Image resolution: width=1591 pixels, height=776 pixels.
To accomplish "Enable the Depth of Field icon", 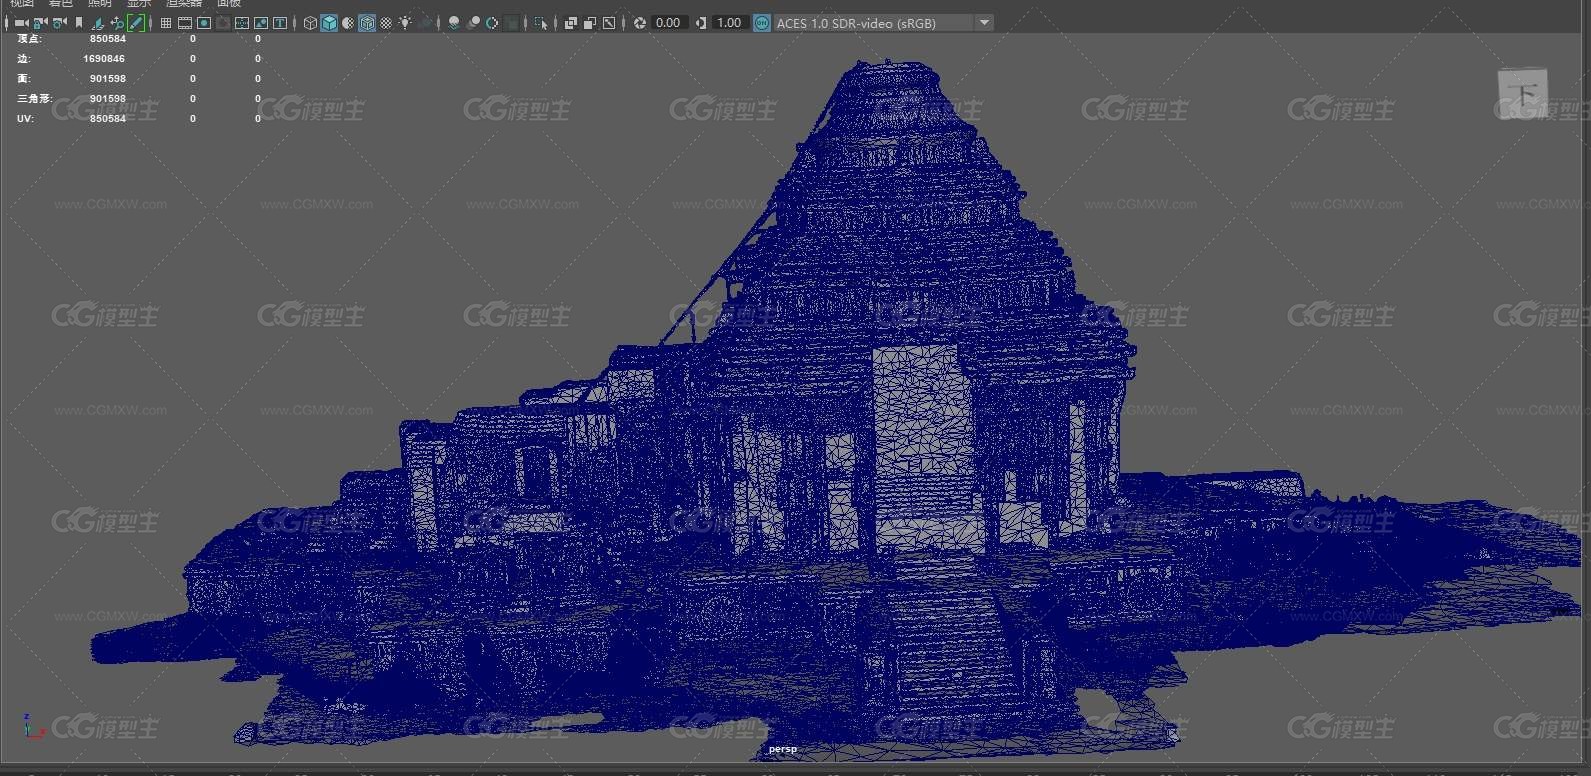I will [x=511, y=23].
